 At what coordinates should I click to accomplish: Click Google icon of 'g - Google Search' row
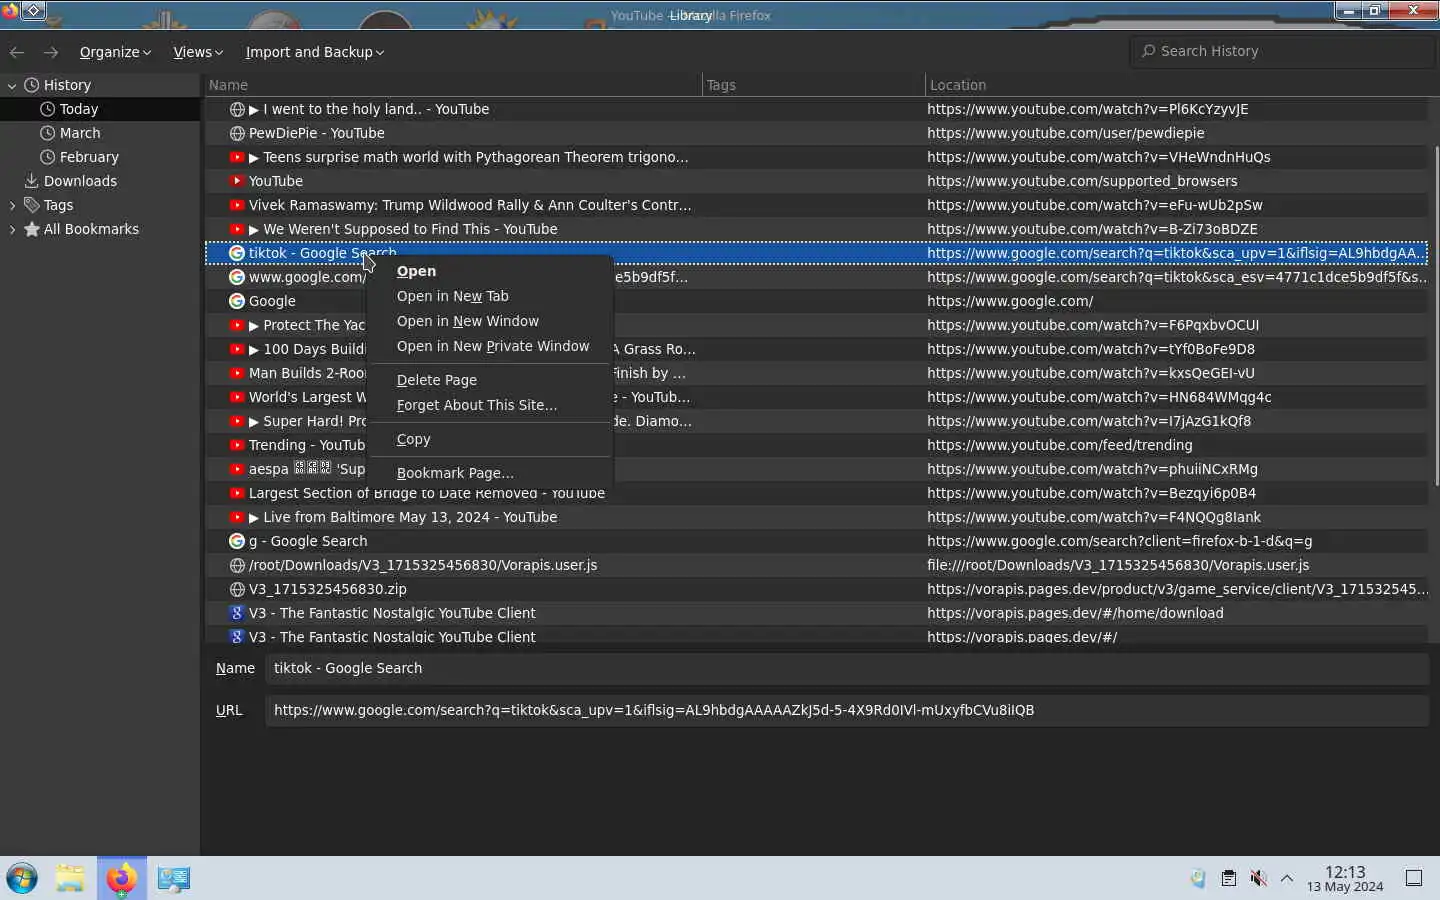point(237,541)
